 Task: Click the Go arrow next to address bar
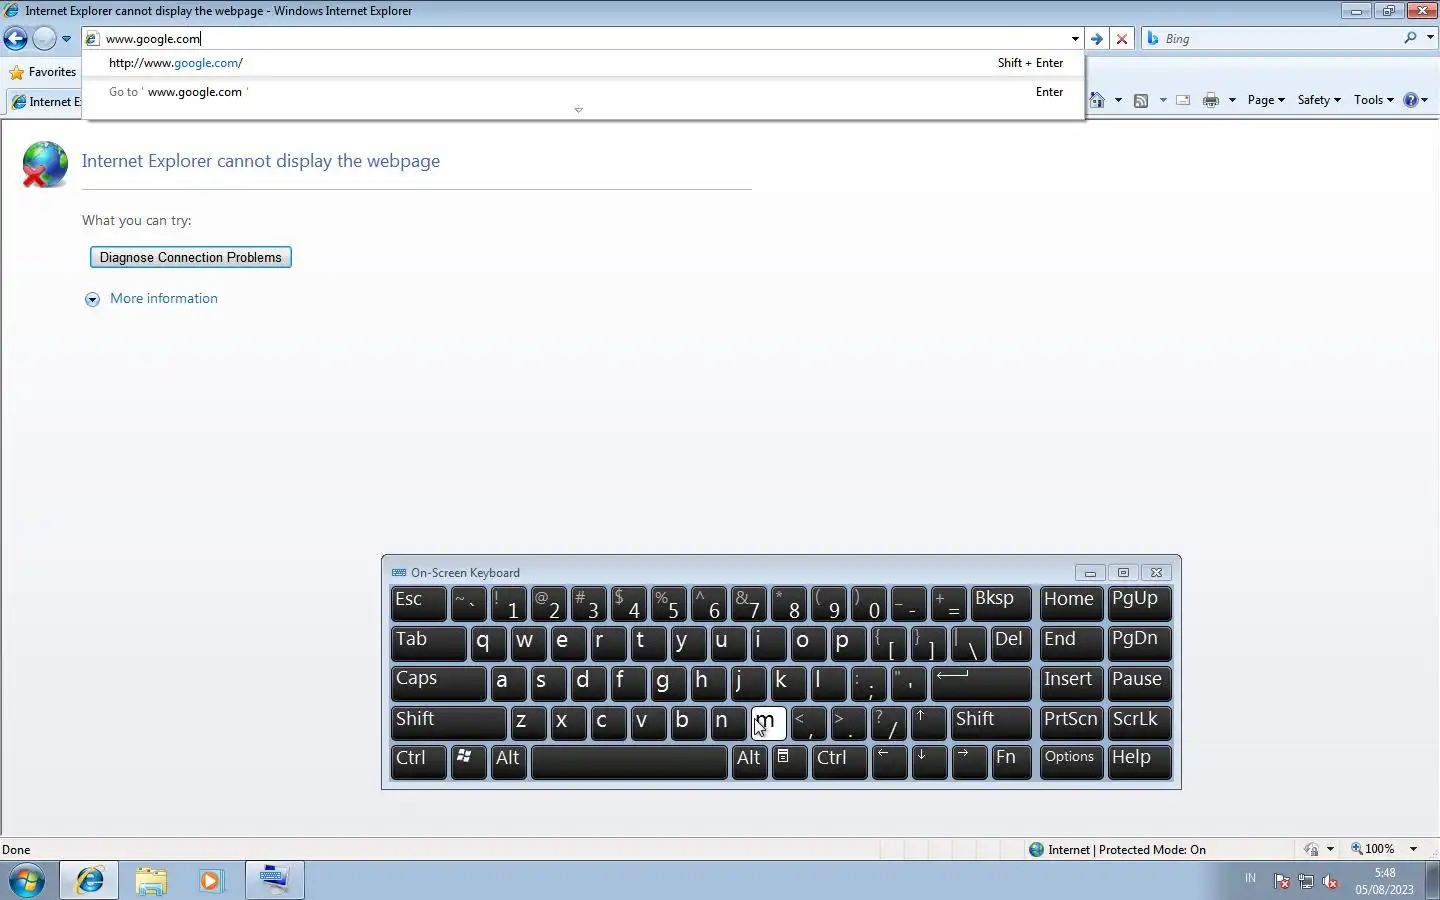point(1097,39)
